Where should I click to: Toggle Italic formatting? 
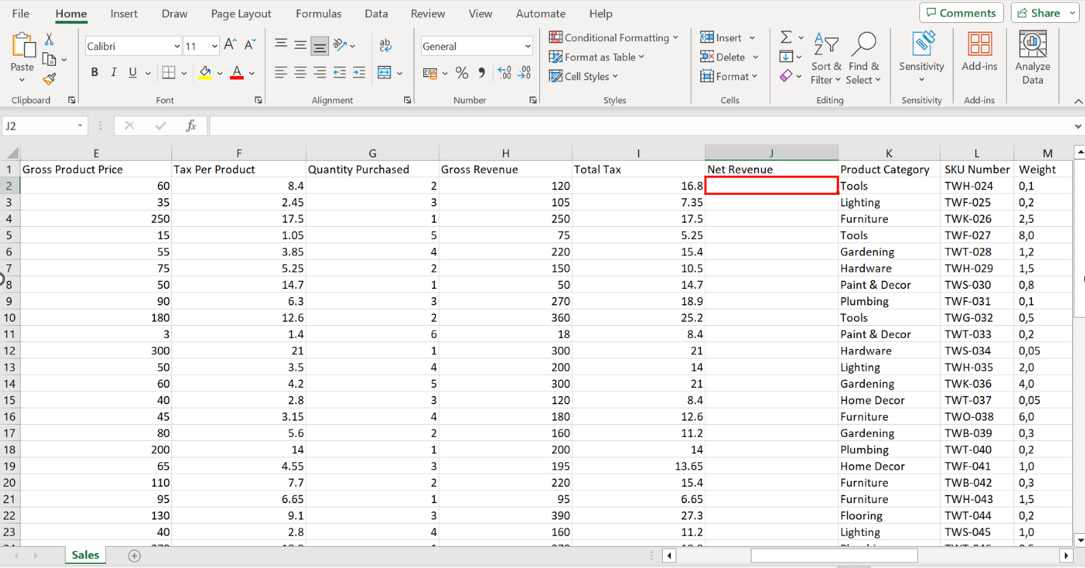114,73
